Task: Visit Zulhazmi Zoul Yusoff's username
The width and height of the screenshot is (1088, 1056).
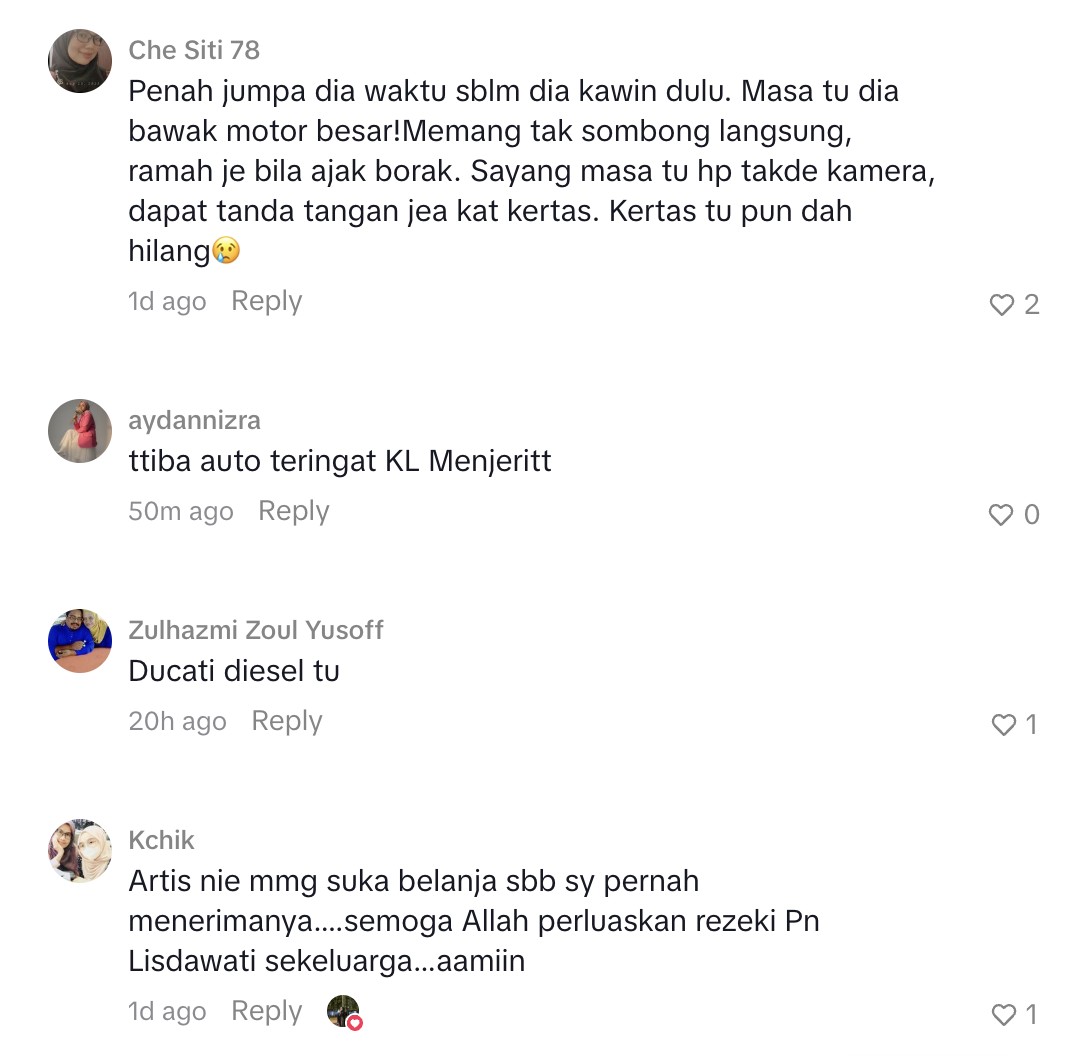Action: 255,630
